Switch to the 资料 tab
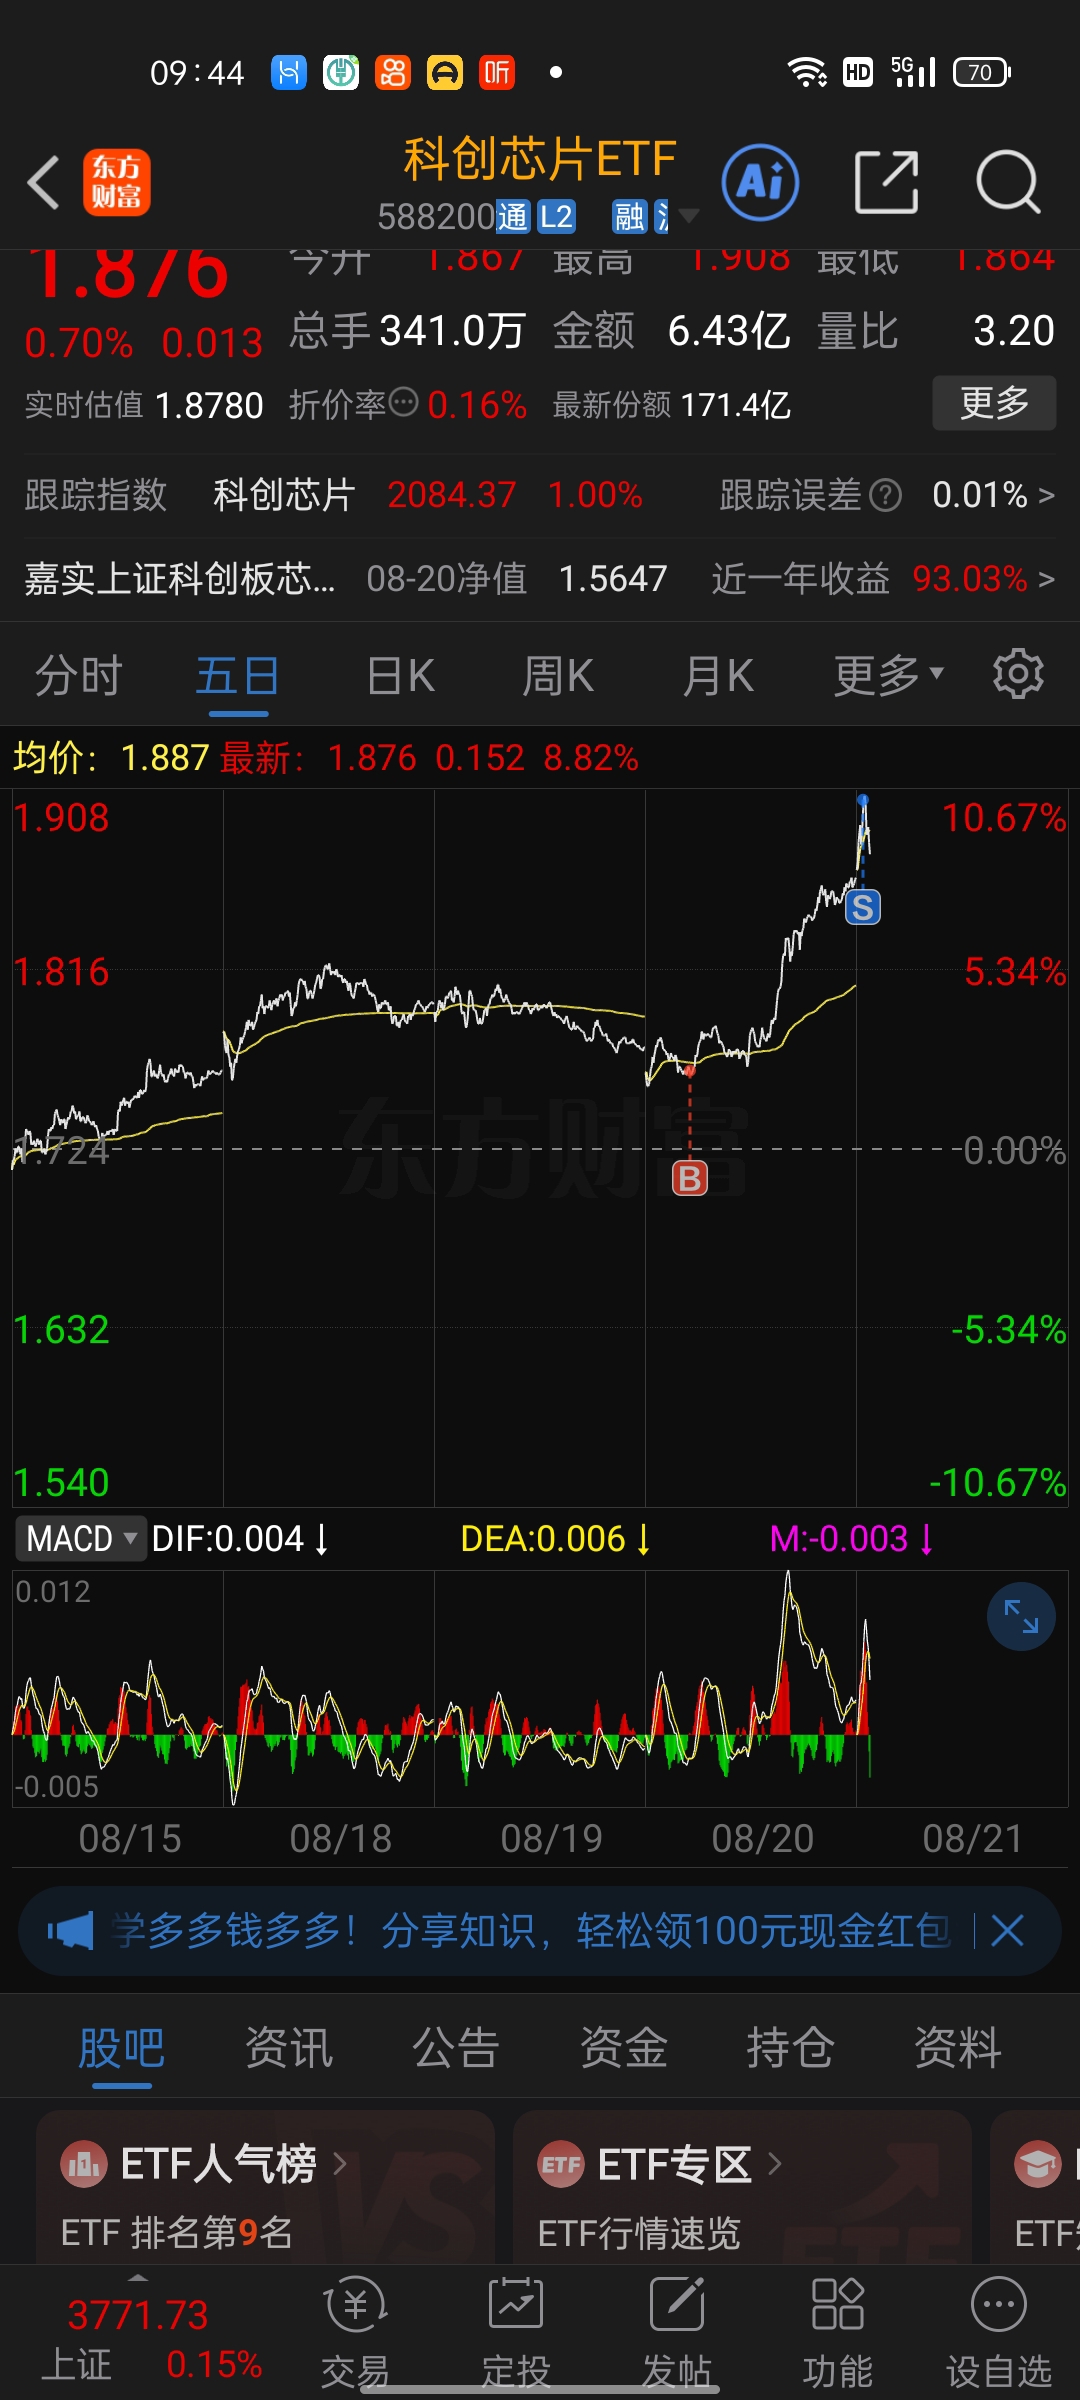The height and width of the screenshot is (2400, 1080). tap(958, 2047)
